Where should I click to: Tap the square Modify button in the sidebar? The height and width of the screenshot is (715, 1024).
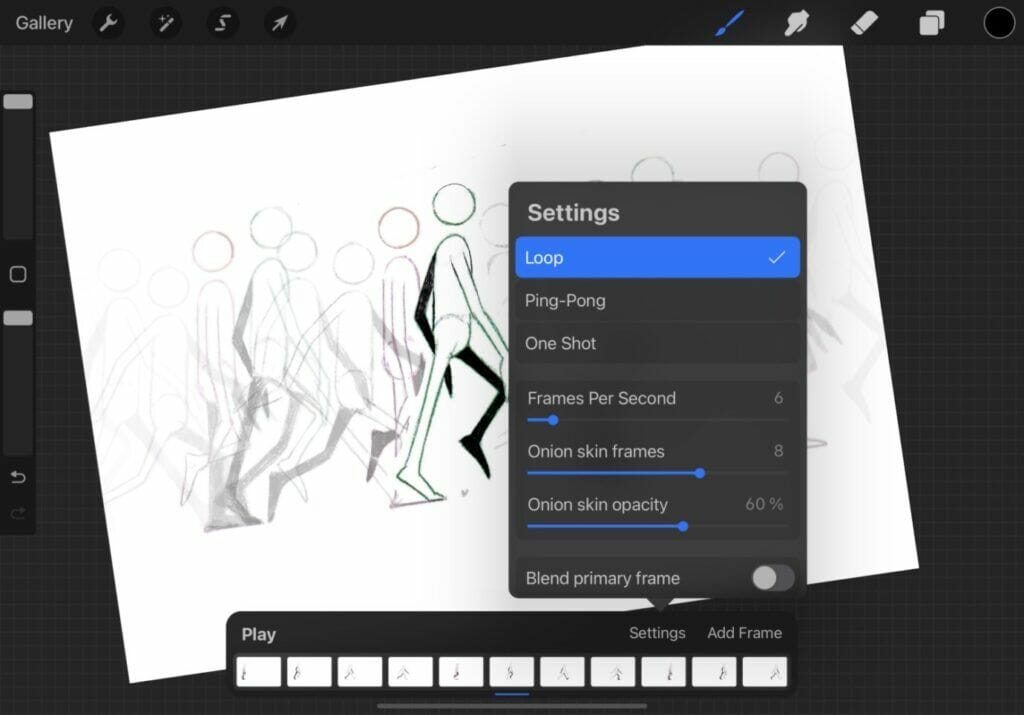tap(18, 274)
